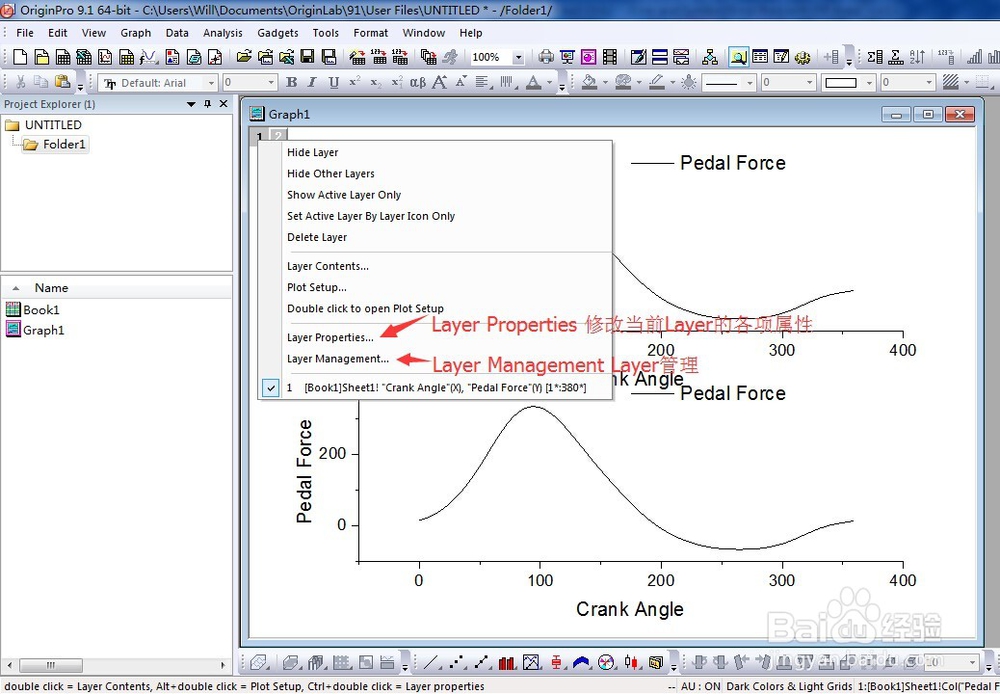Click the Greek αβ symbols button
Screen dimensions: 1000x694
point(418,82)
